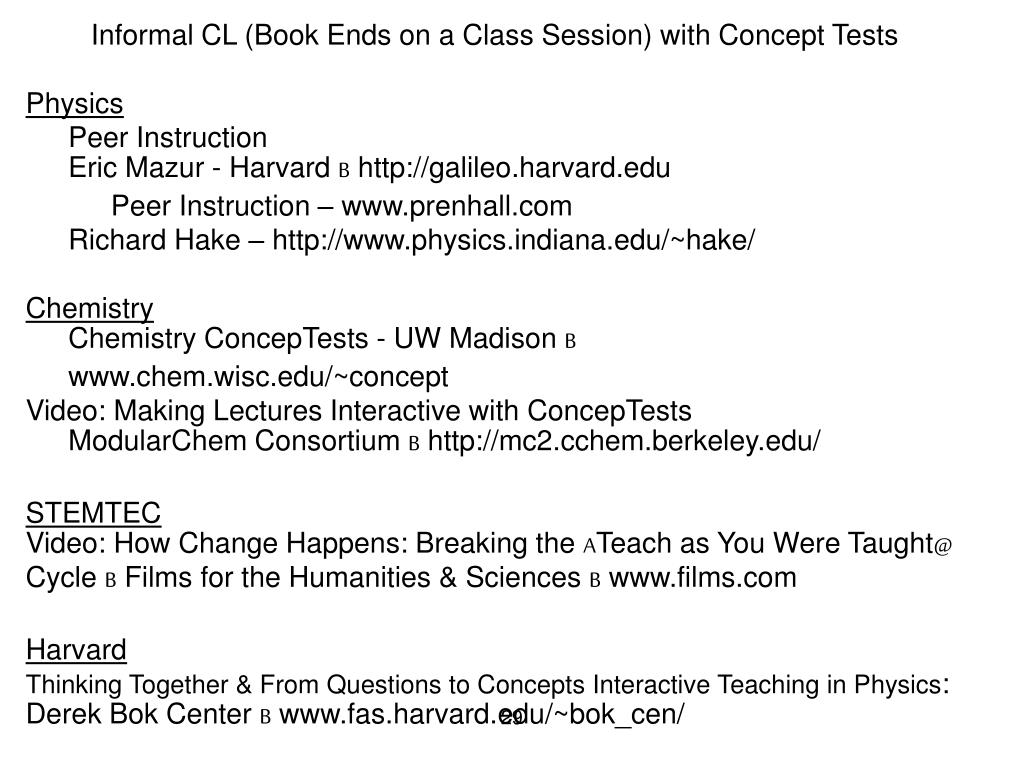Select the Harvard heading

click(x=76, y=650)
